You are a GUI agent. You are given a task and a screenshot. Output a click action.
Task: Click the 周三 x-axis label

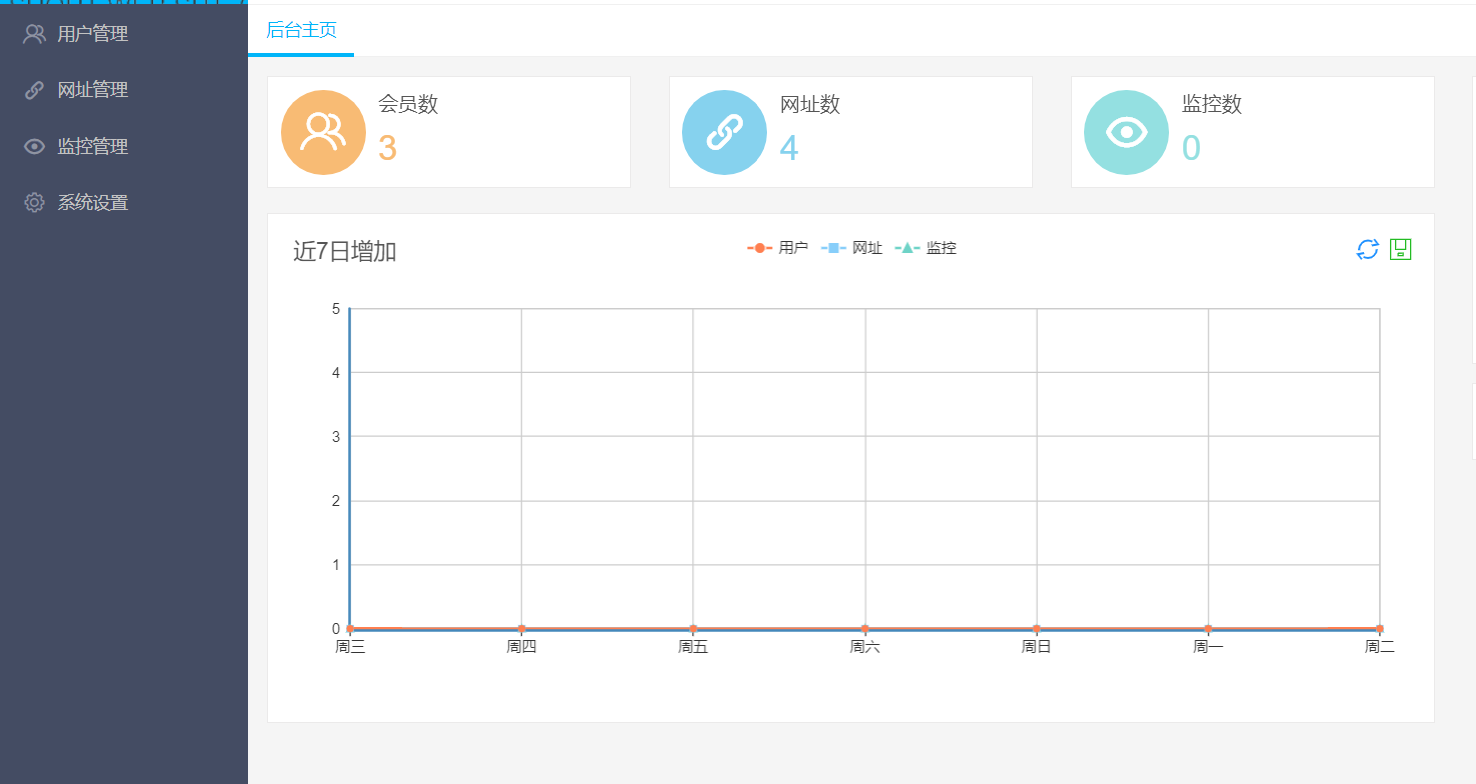coord(350,647)
